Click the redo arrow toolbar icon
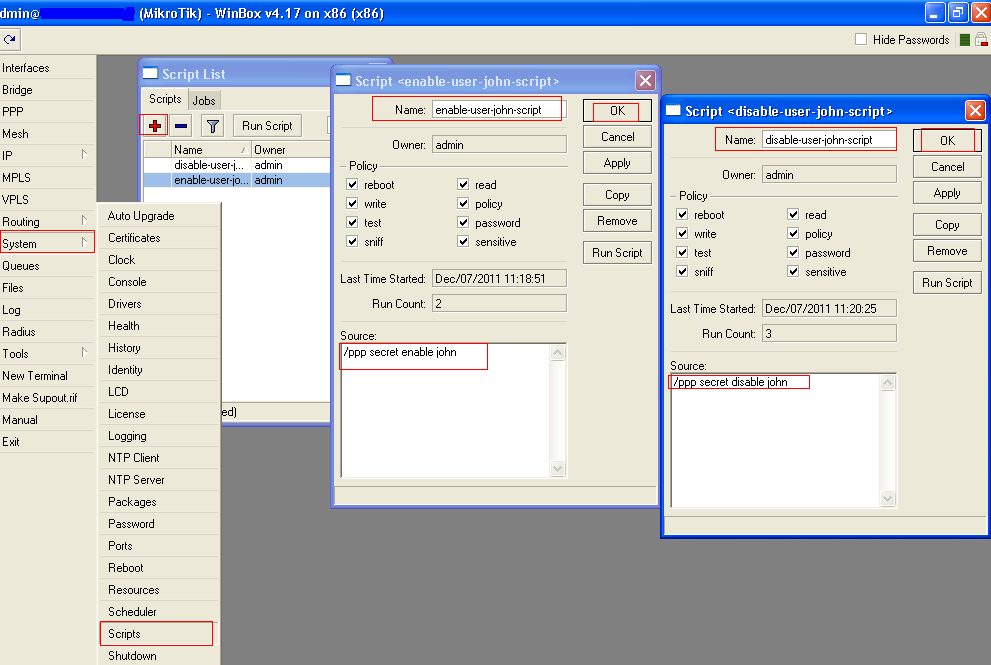This screenshot has width=991, height=665. pos(9,39)
